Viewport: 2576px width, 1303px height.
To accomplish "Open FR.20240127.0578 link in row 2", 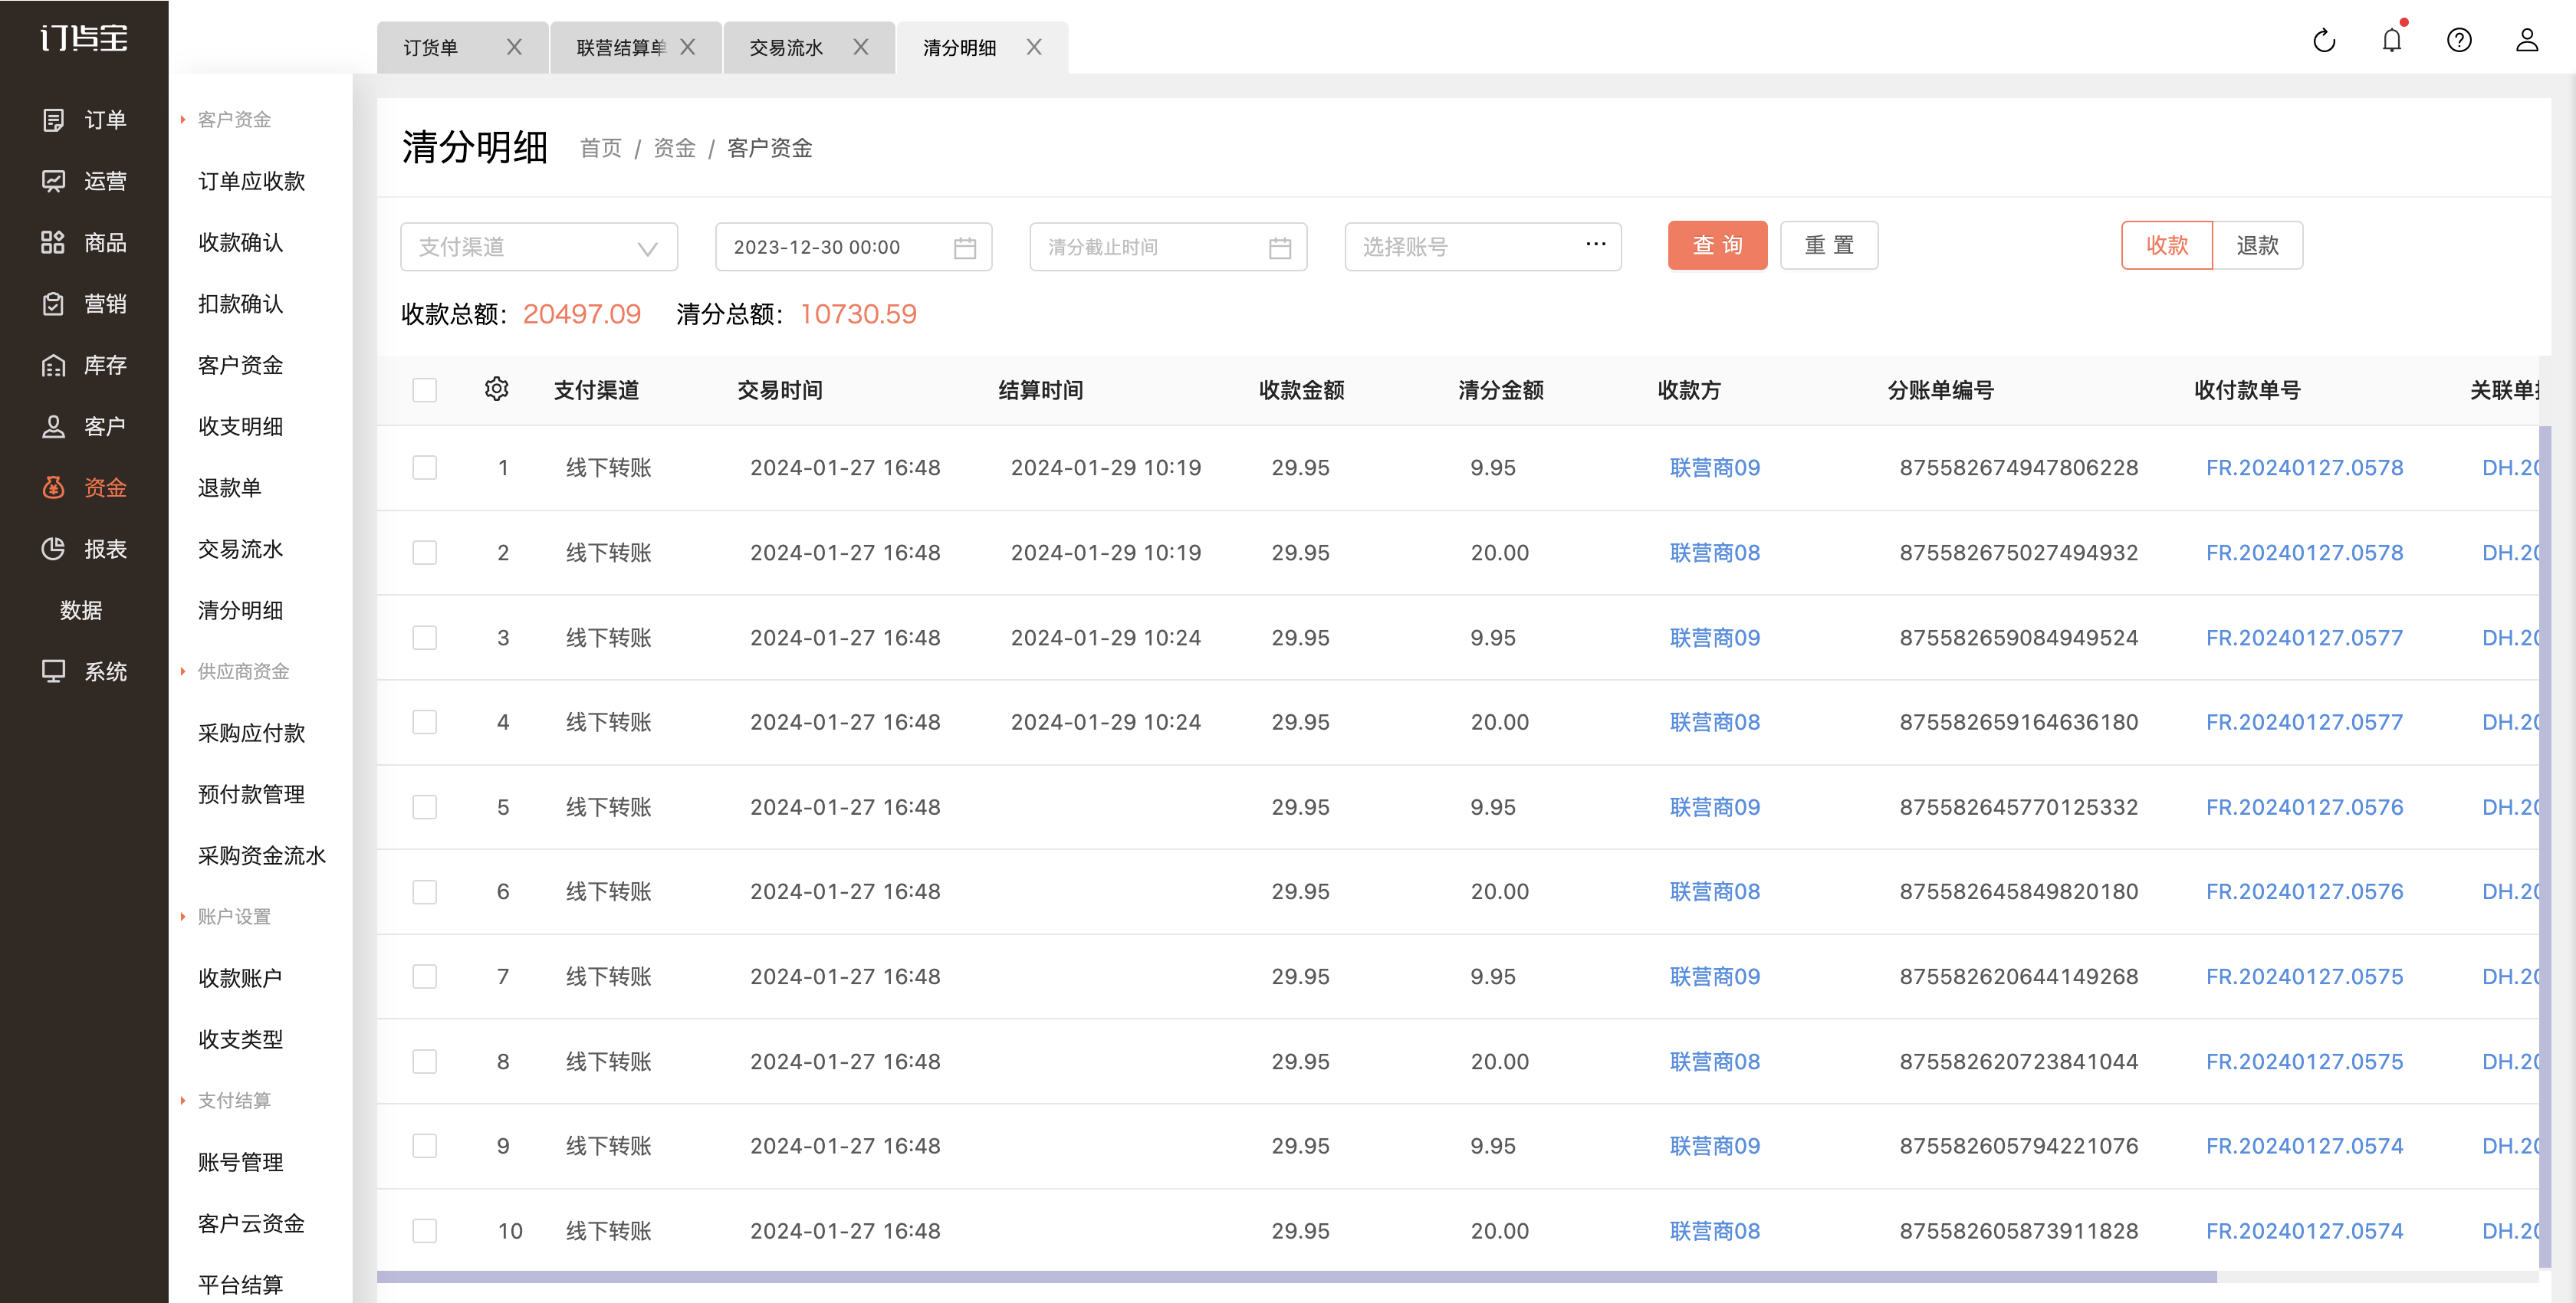I will click(x=2304, y=552).
